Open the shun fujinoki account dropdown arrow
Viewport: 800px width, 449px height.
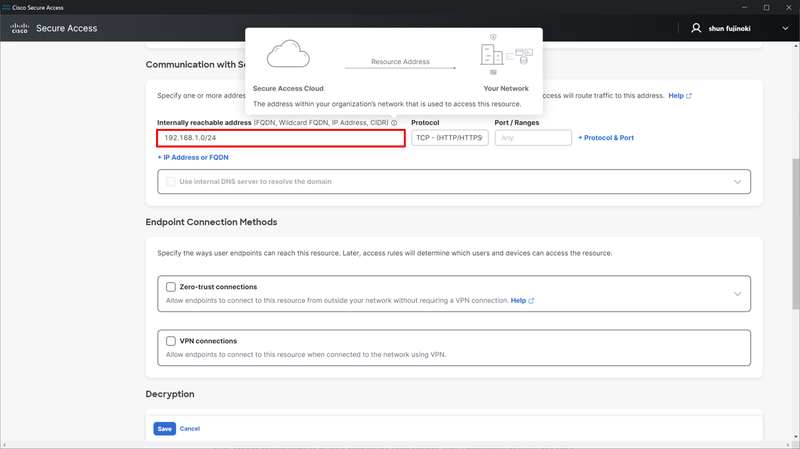(x=785, y=29)
